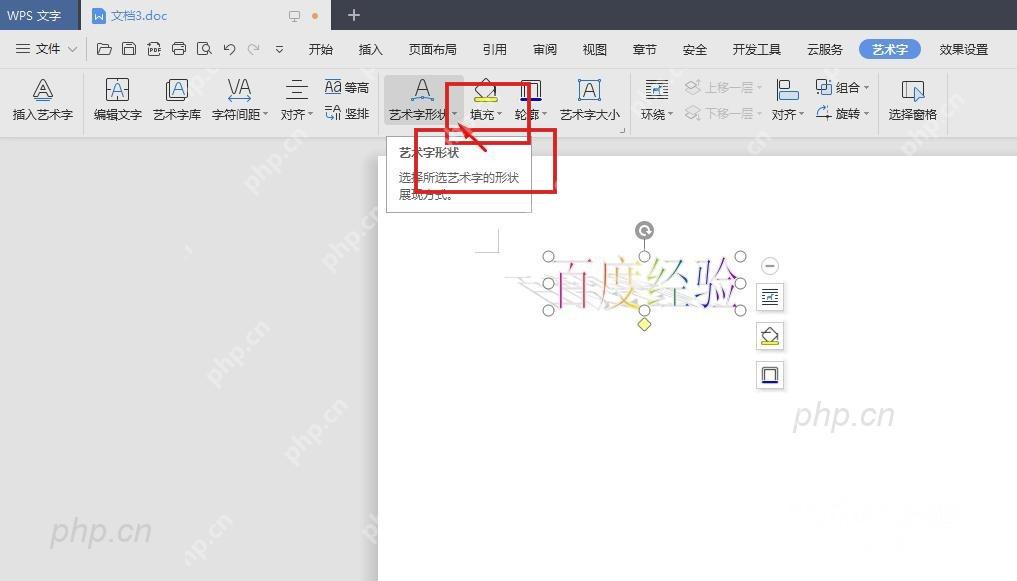Switch to the Page Layout (页面布局) tab
This screenshot has height=581, width=1017.
[x=433, y=49]
